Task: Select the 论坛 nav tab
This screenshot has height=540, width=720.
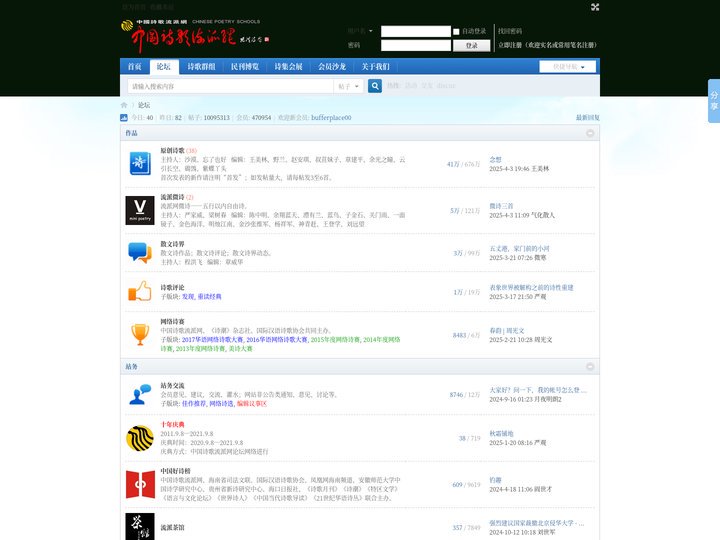Action: (x=163, y=67)
